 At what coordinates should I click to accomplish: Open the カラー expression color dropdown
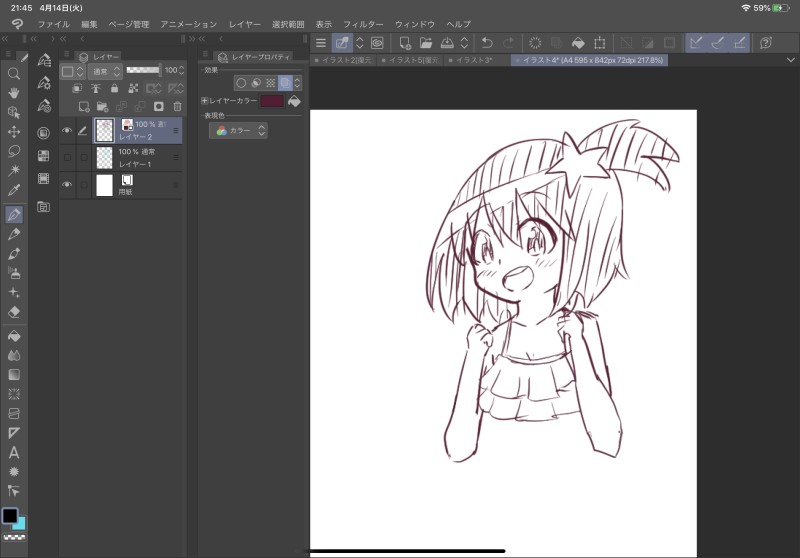pos(239,131)
